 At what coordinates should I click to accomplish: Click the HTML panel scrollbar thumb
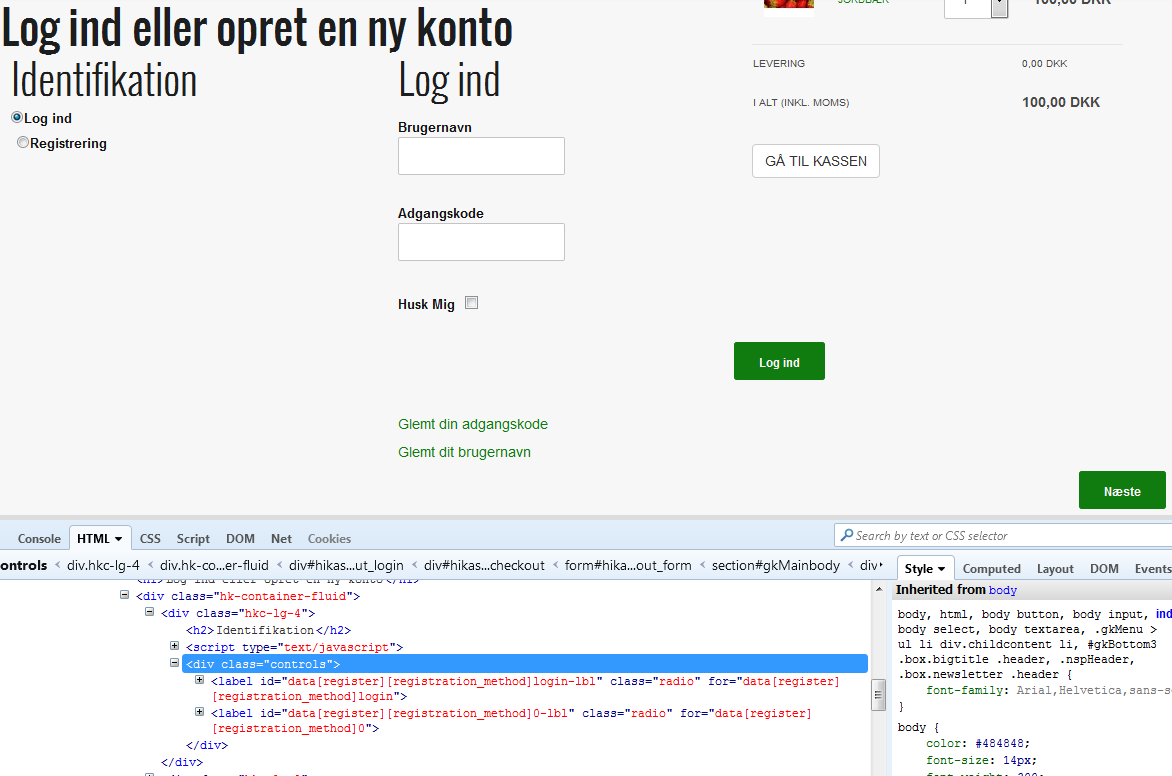(879, 695)
